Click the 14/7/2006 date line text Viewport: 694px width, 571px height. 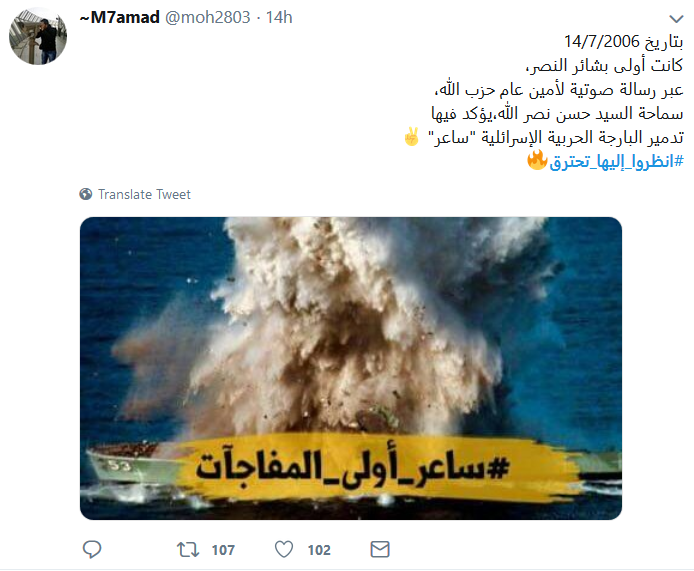pyautogui.click(x=624, y=42)
